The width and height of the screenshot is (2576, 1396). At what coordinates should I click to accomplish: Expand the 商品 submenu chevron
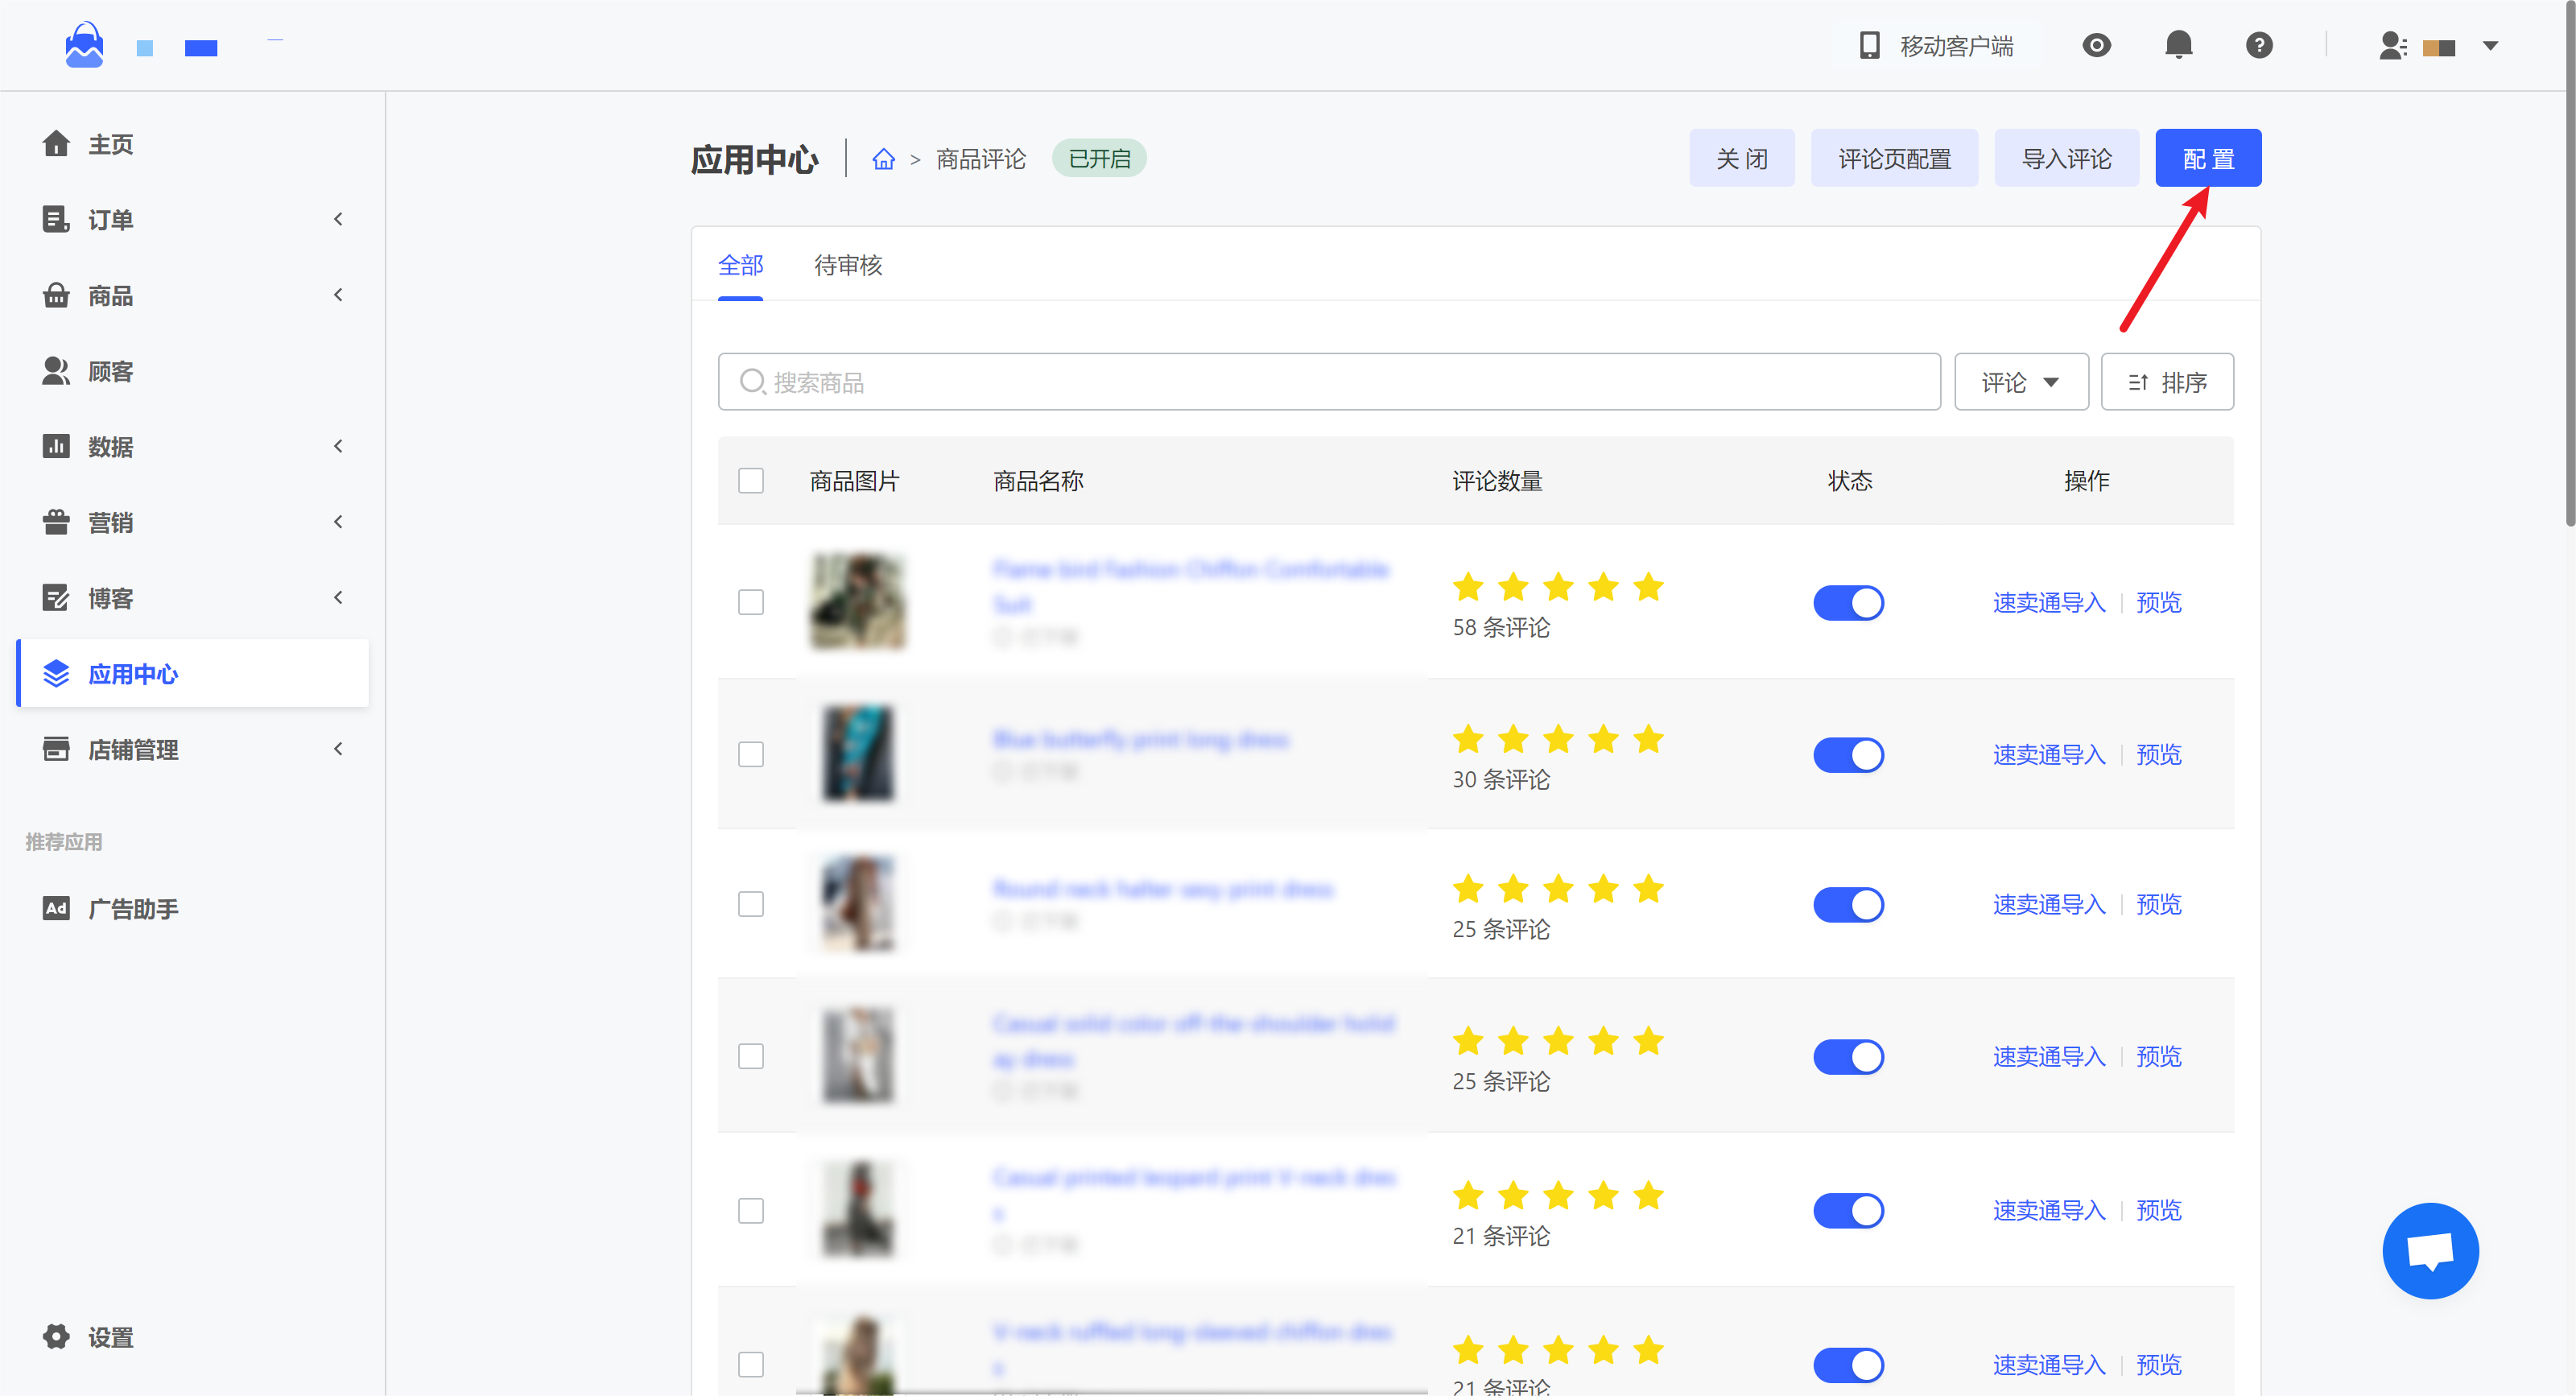pyautogui.click(x=339, y=295)
